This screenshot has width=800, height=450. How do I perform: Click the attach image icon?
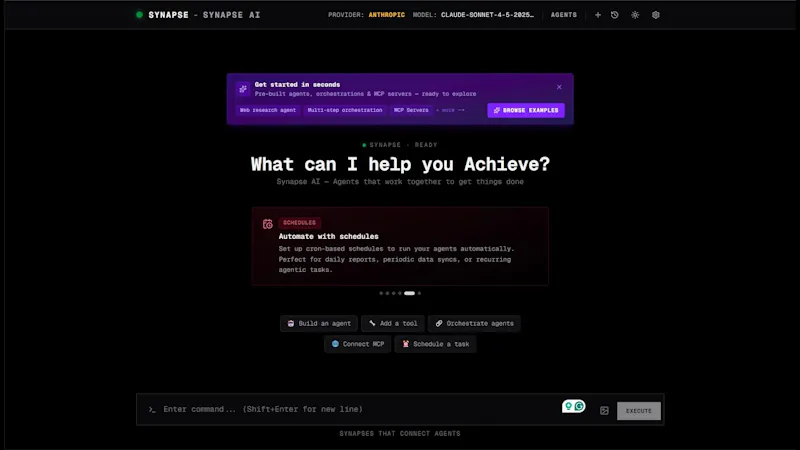(604, 411)
